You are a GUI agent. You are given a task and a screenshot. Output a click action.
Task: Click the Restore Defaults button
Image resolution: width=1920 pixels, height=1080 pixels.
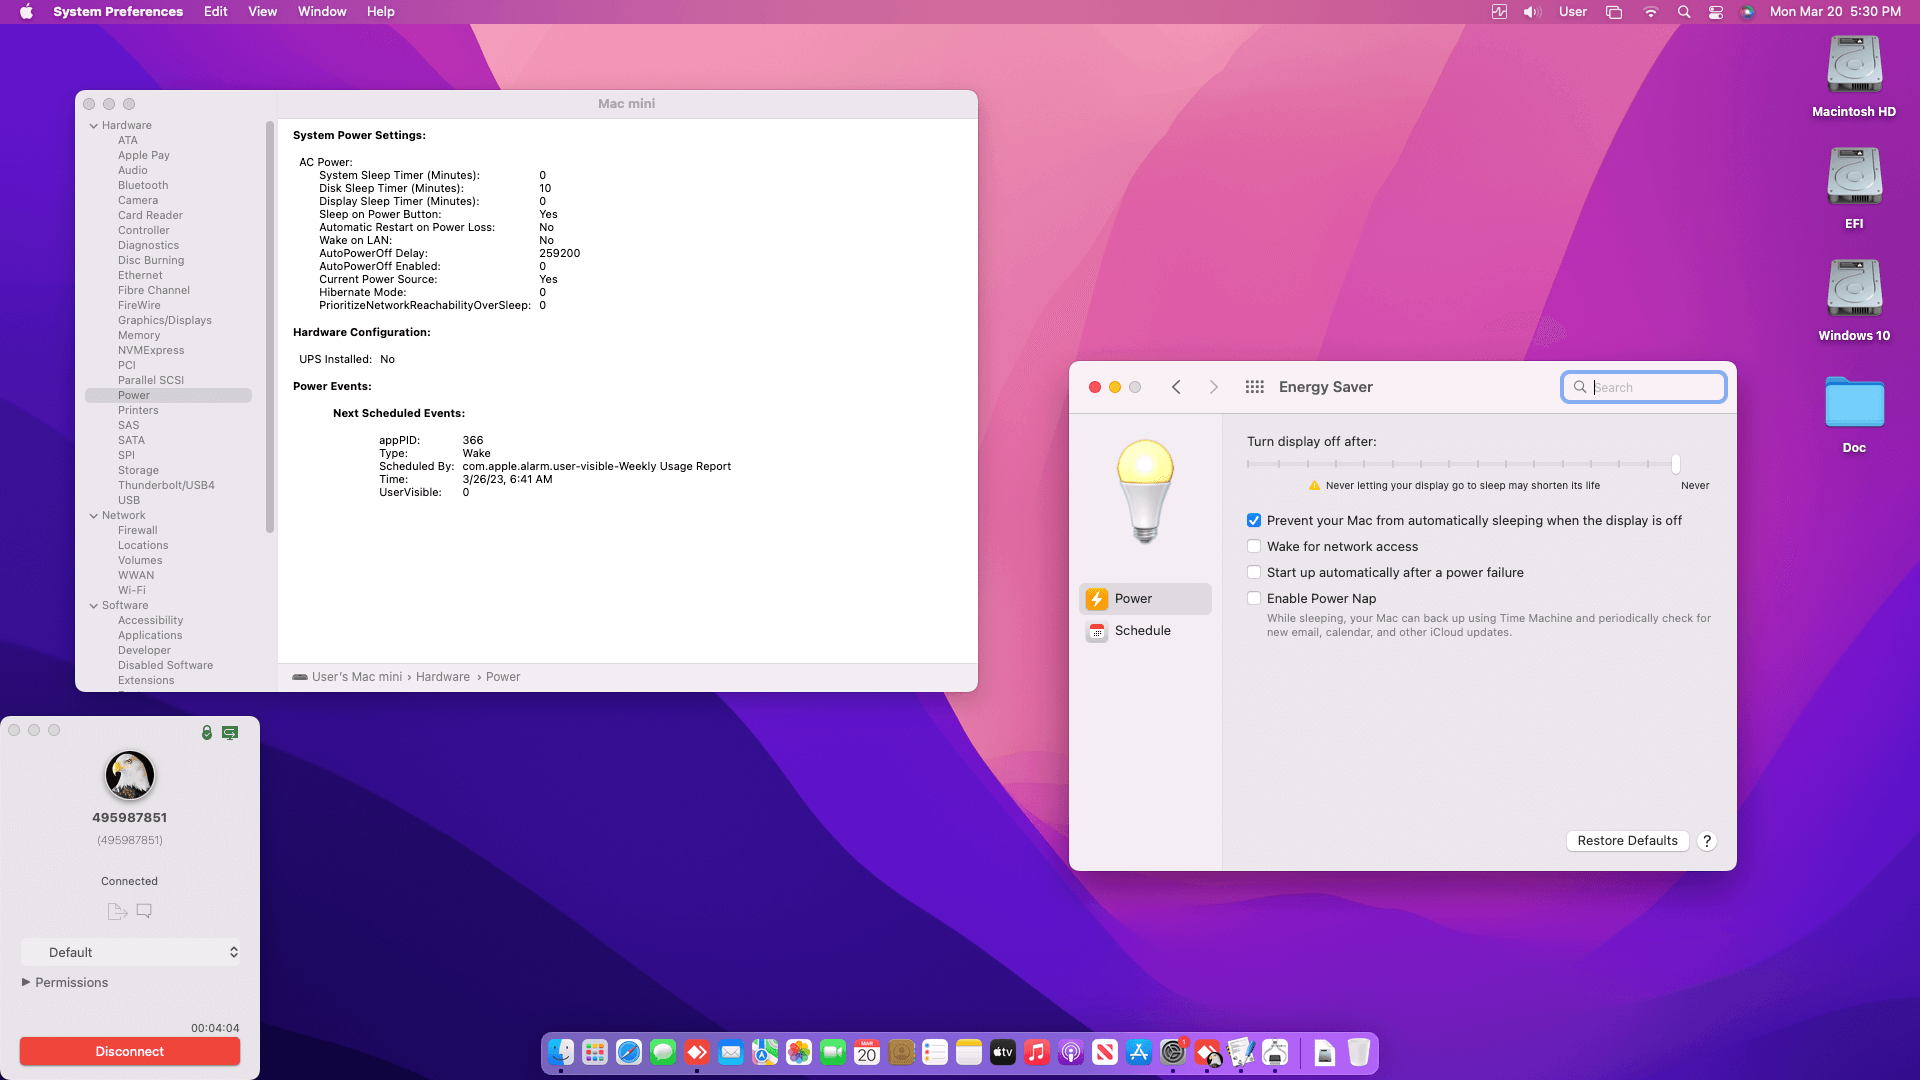coord(1627,841)
